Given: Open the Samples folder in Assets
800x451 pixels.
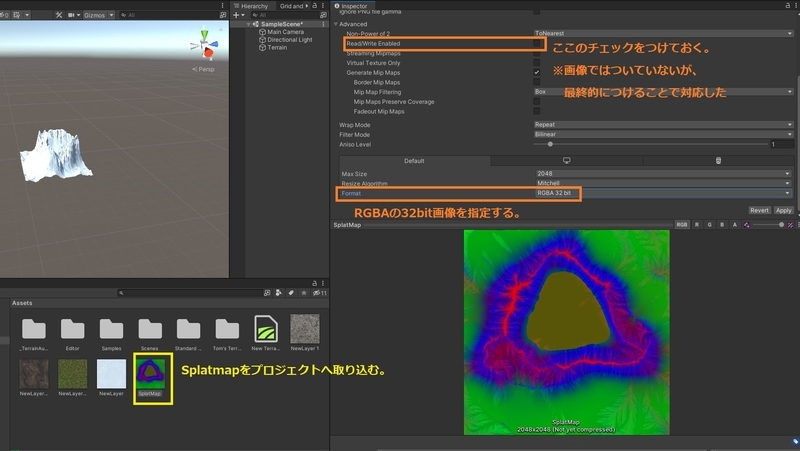Looking at the screenshot, I should point(111,329).
